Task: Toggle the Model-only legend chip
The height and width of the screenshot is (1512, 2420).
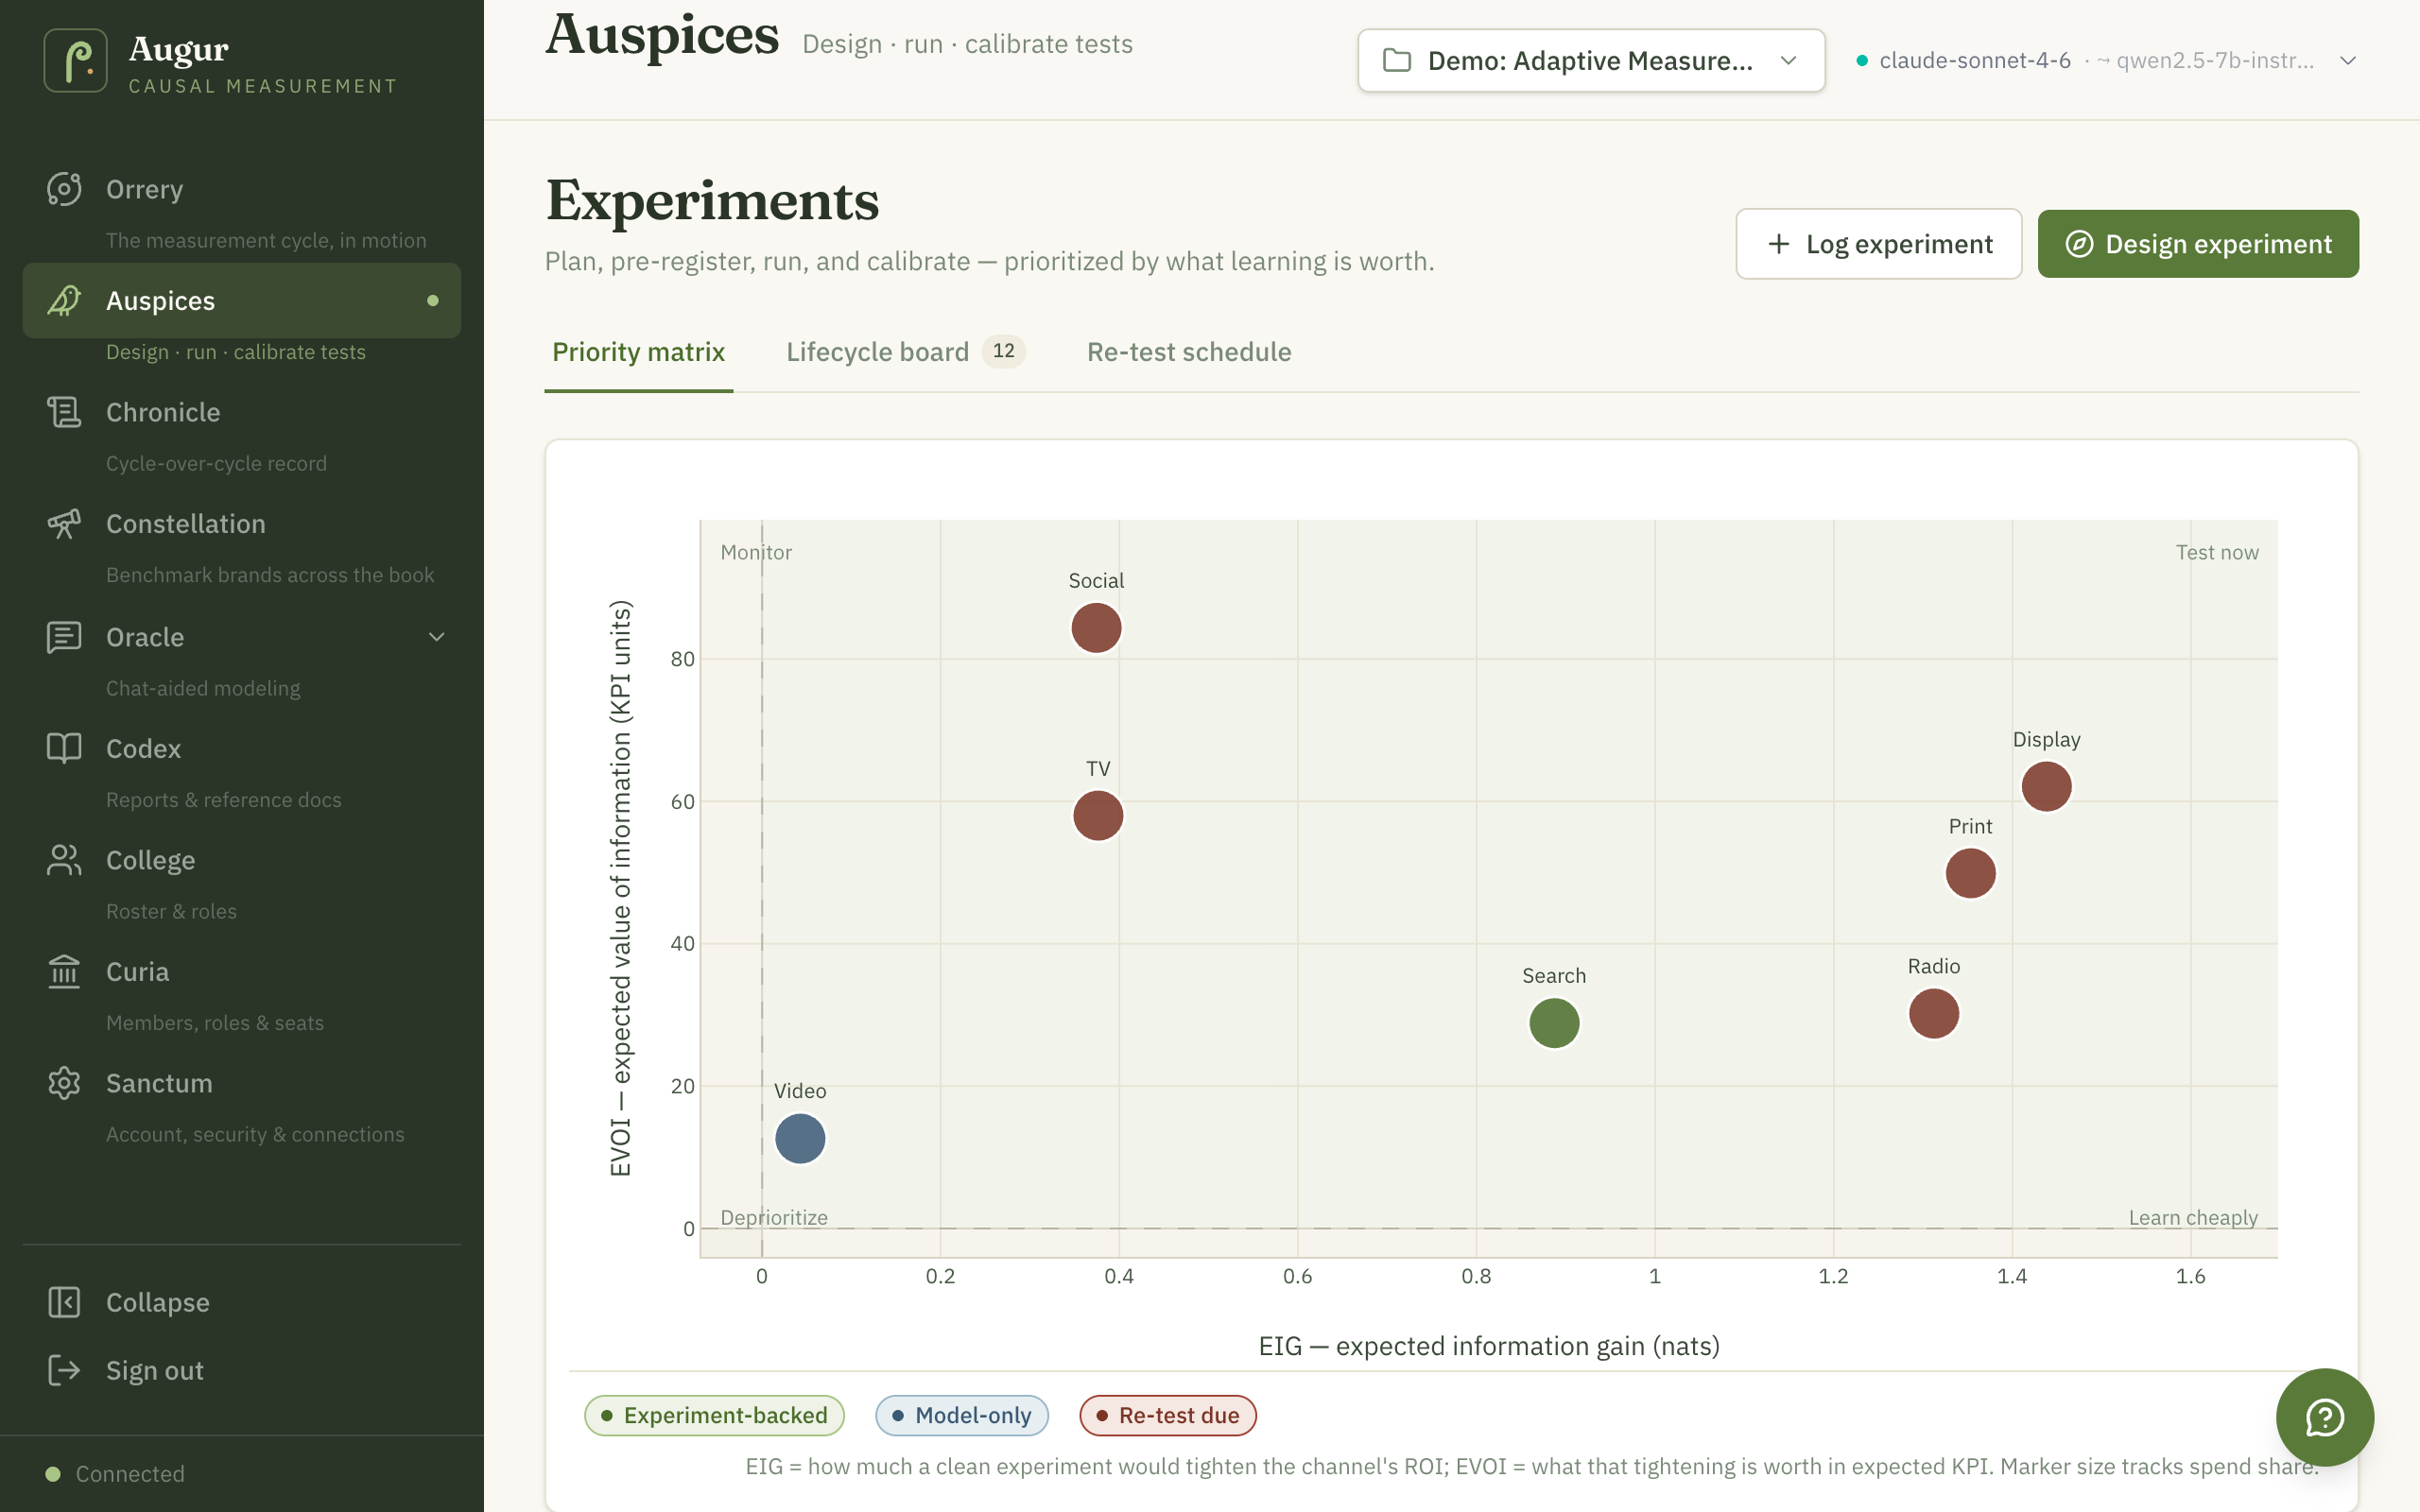Action: 962,1415
